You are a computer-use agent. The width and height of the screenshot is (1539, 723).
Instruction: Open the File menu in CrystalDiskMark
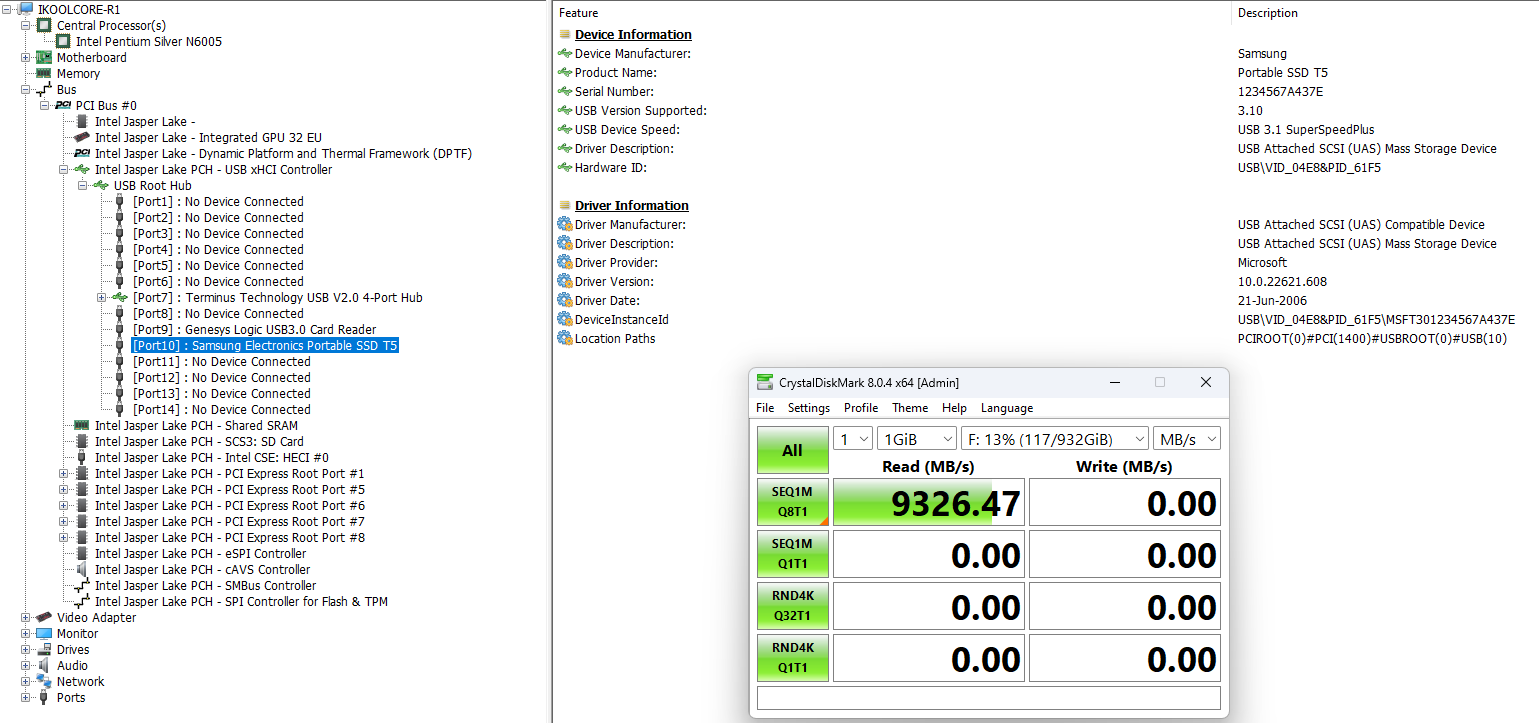click(765, 408)
